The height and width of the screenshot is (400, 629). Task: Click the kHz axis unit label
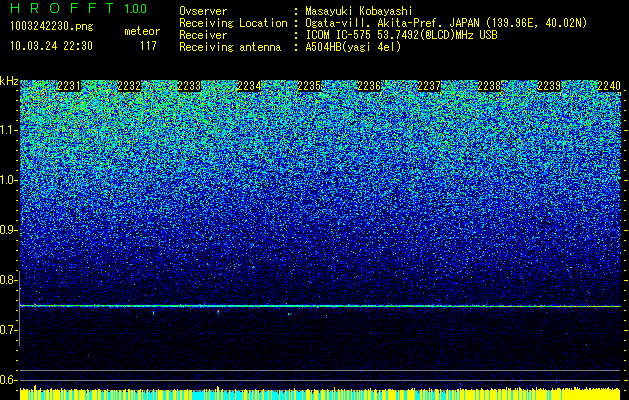point(9,81)
